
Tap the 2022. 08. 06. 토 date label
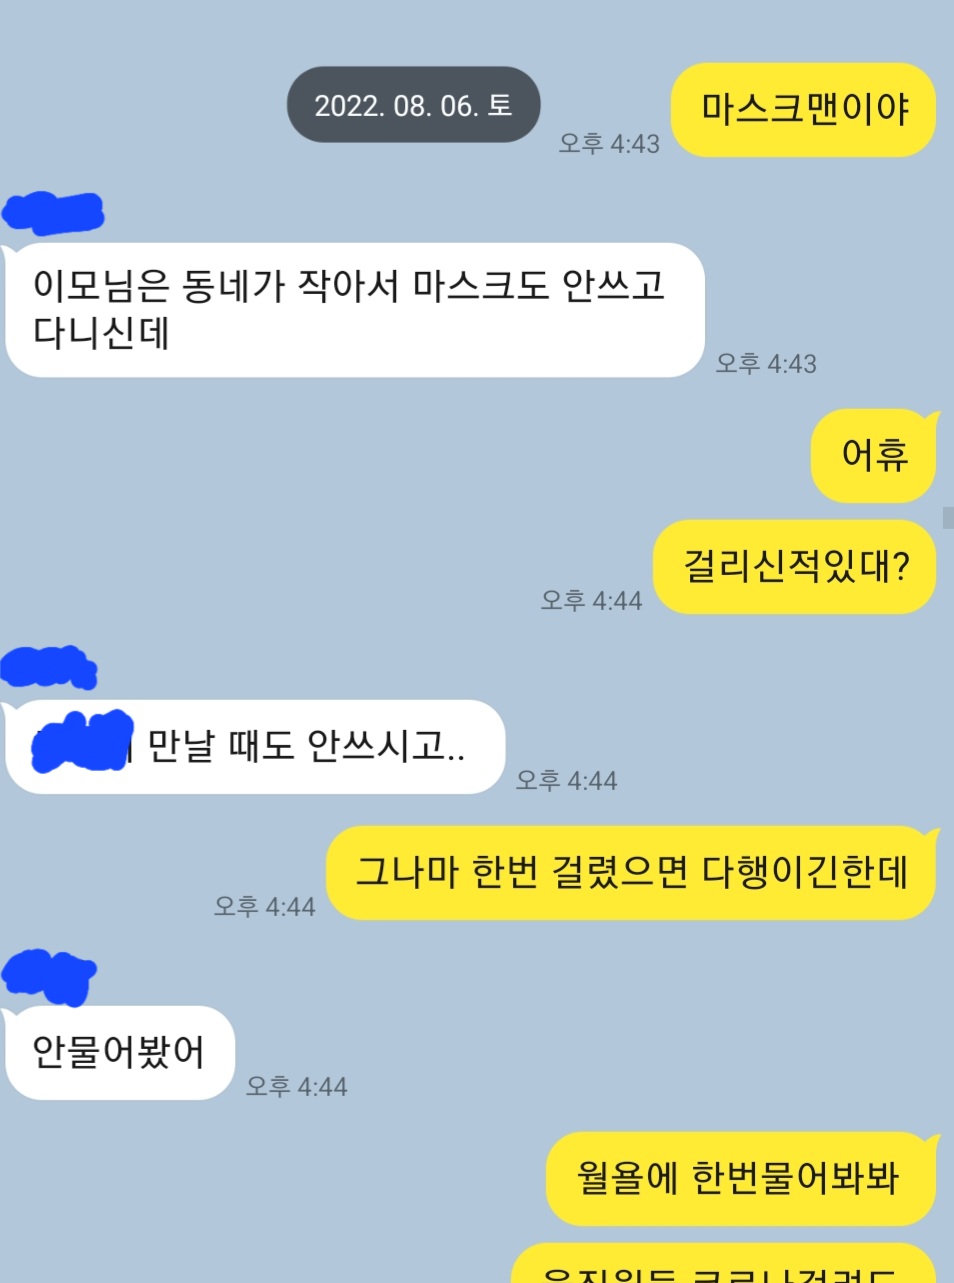coord(414,105)
